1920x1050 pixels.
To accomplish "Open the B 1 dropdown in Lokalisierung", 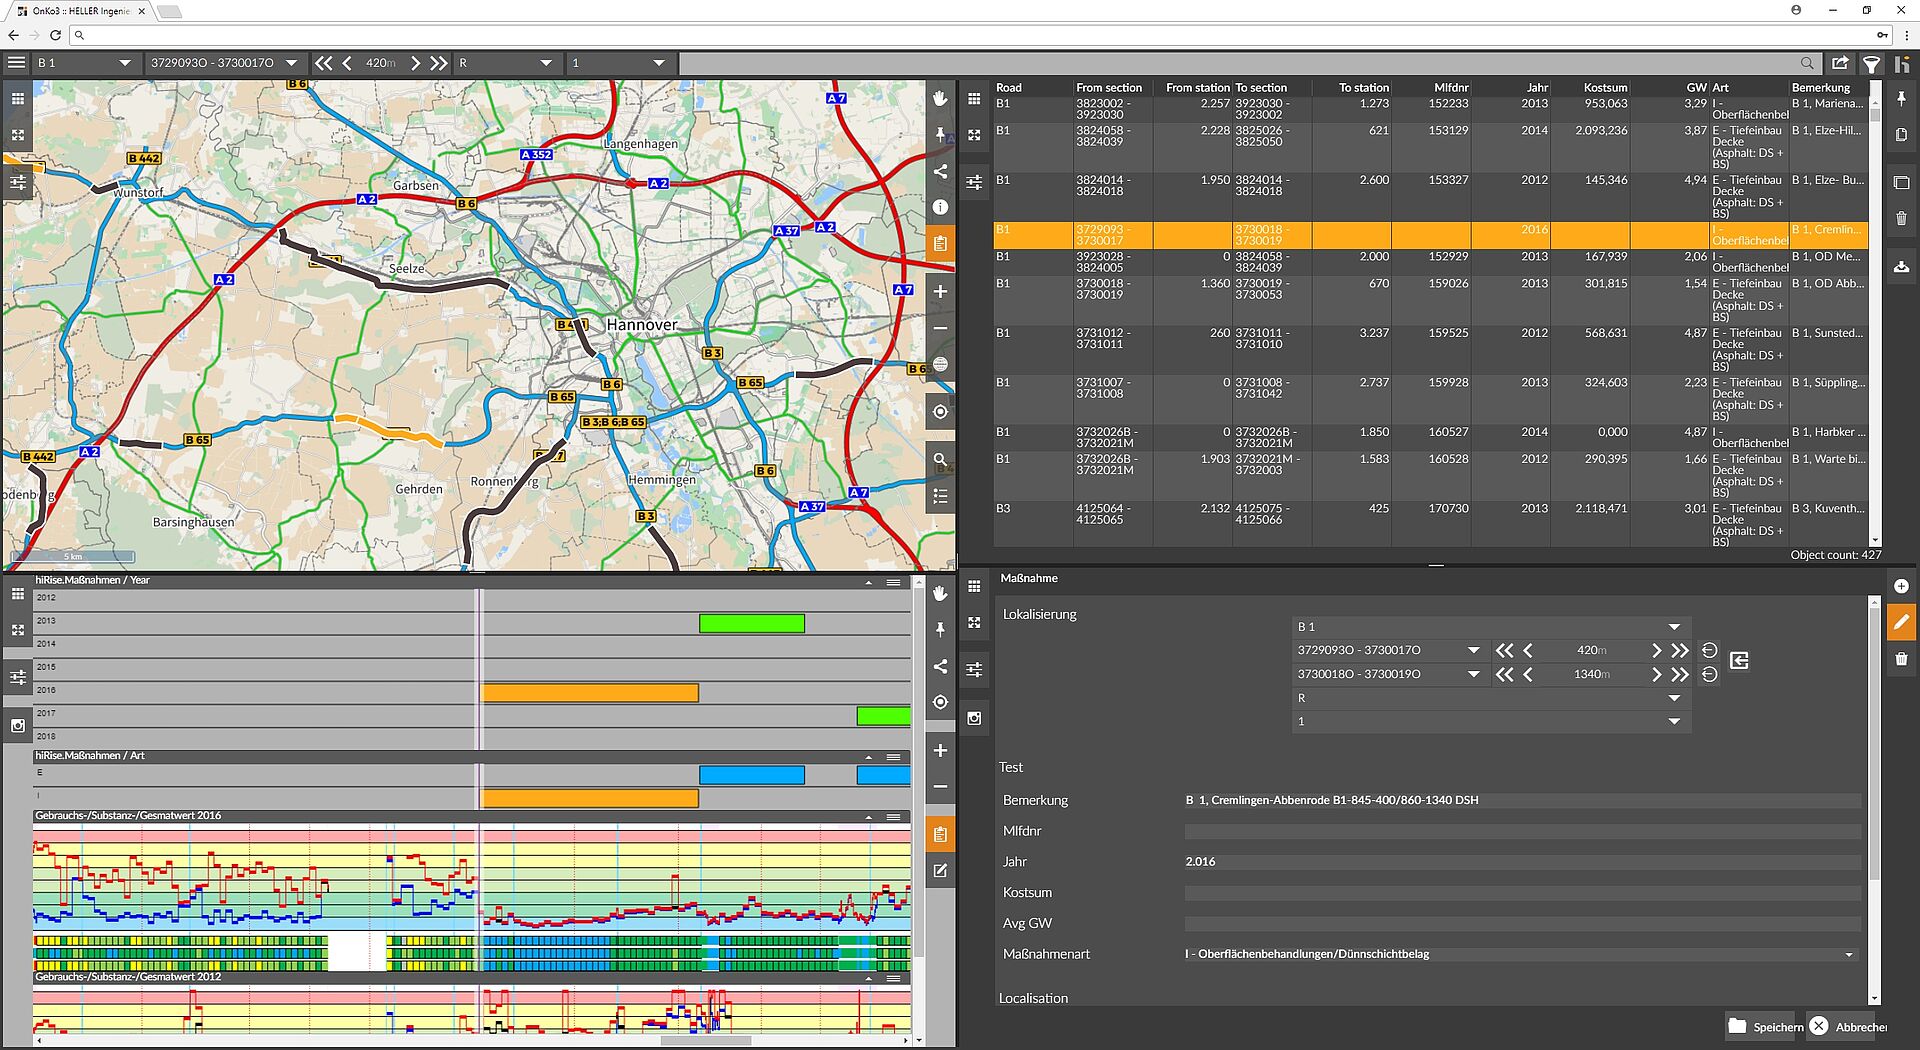I will (x=1490, y=627).
